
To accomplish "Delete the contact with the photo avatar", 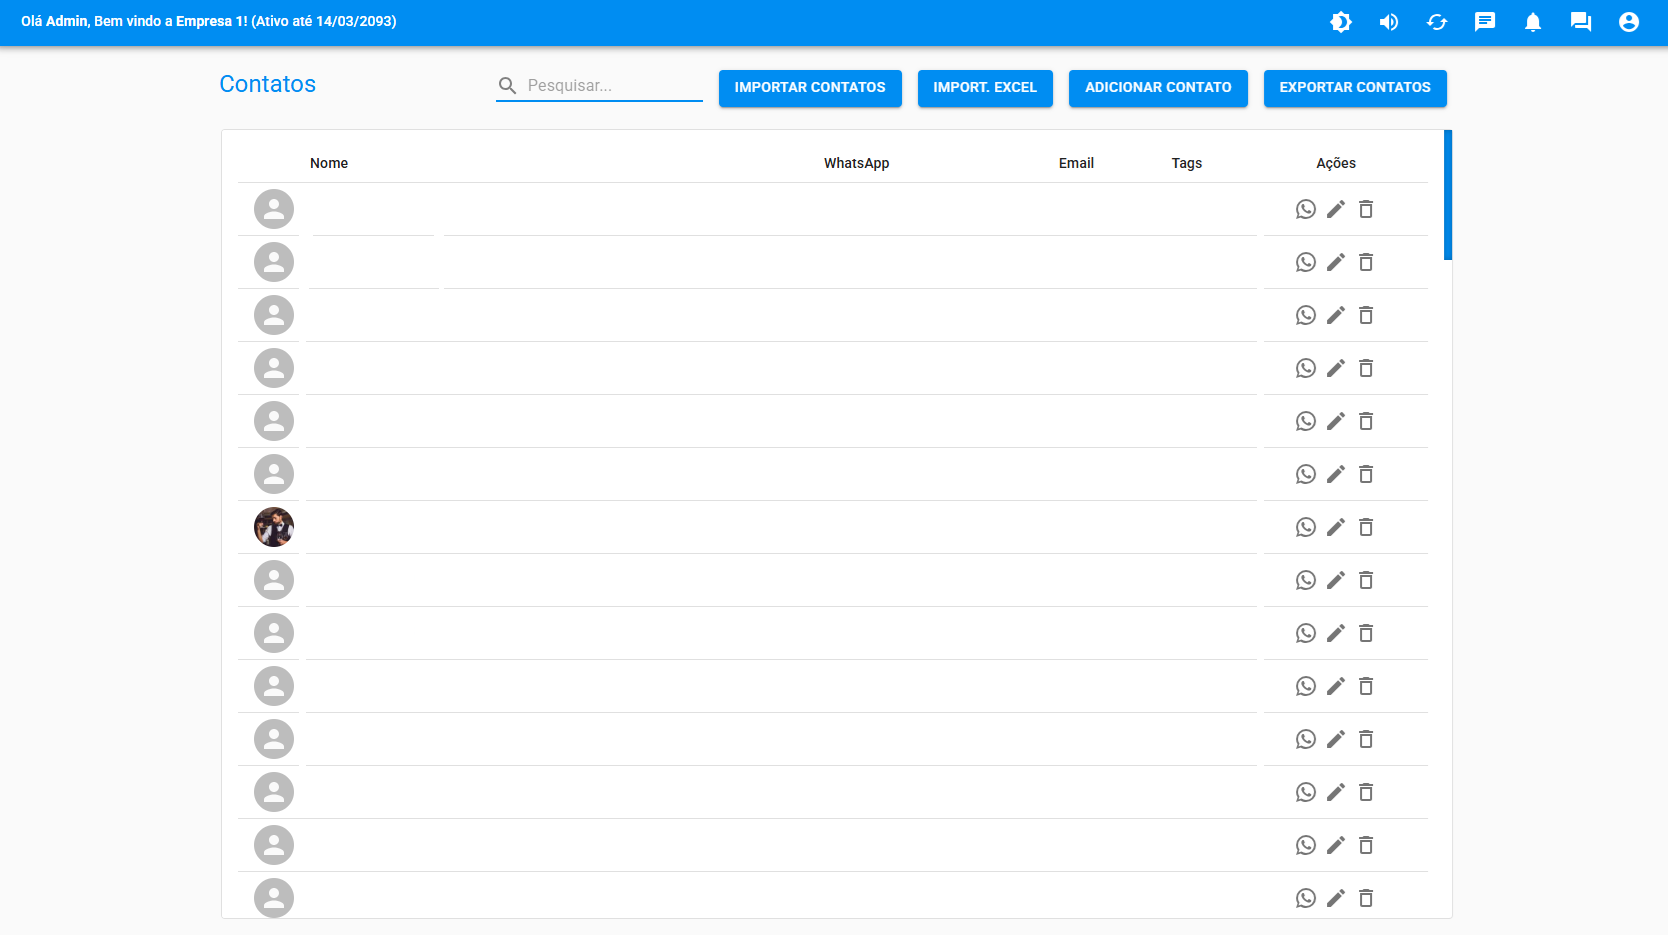I will [1366, 527].
